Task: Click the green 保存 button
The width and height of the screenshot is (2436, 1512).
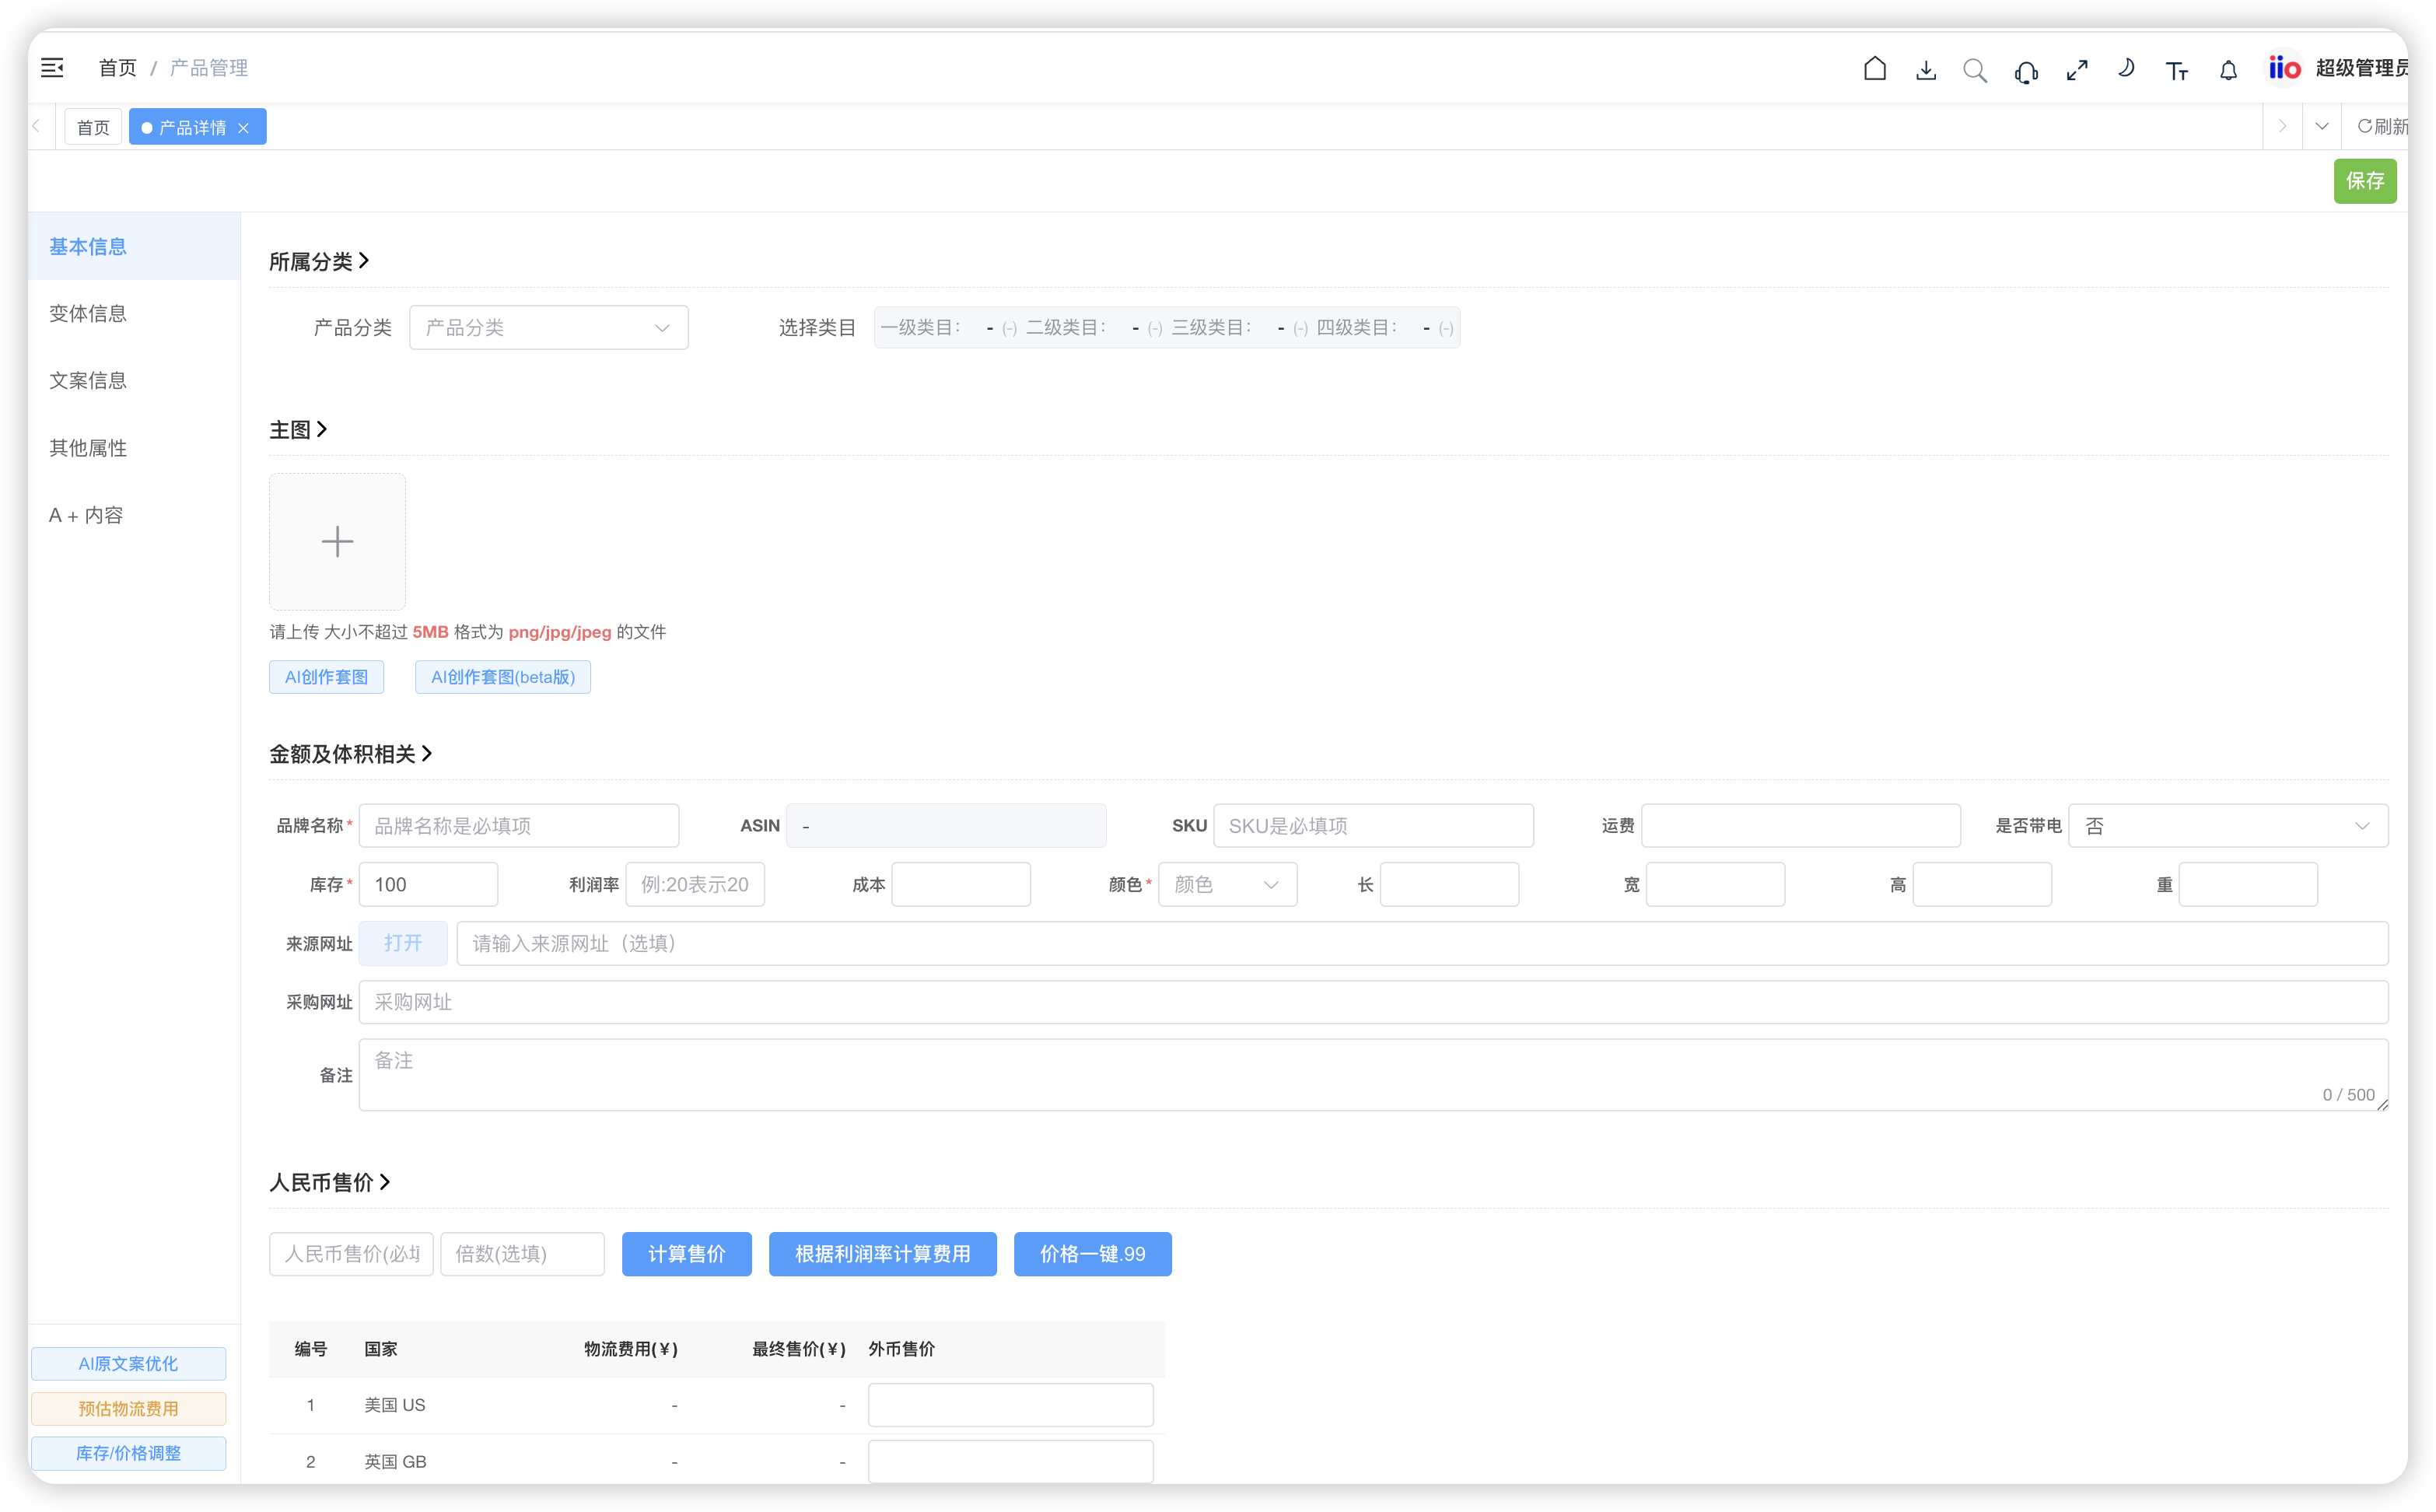Action: [x=2365, y=180]
